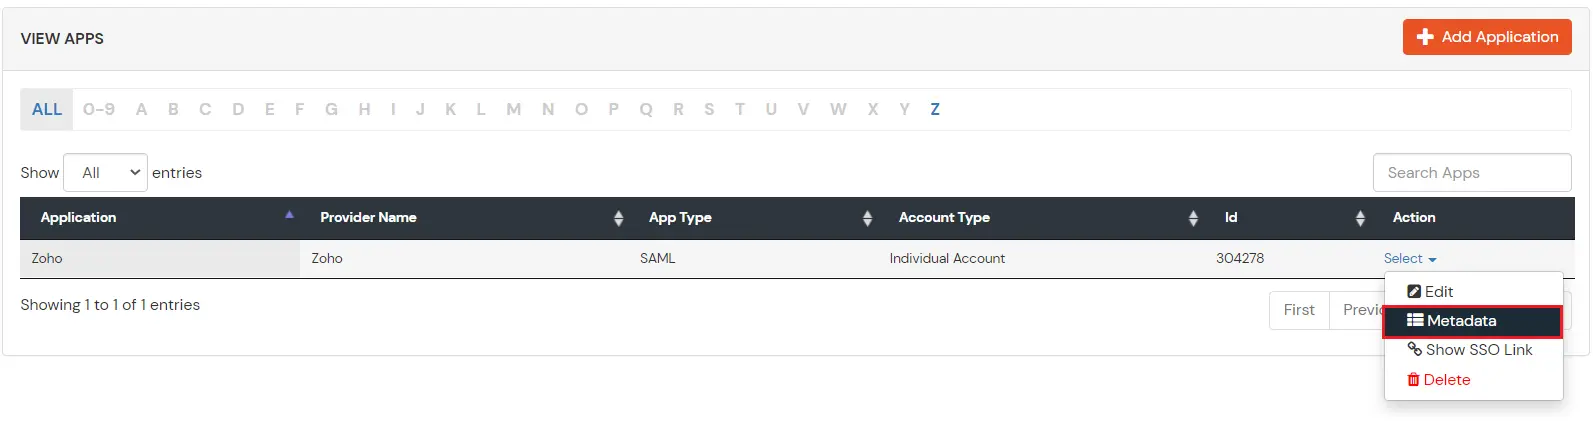This screenshot has width=1593, height=421.
Task: Click the Metadata list icon
Action: [x=1415, y=320]
